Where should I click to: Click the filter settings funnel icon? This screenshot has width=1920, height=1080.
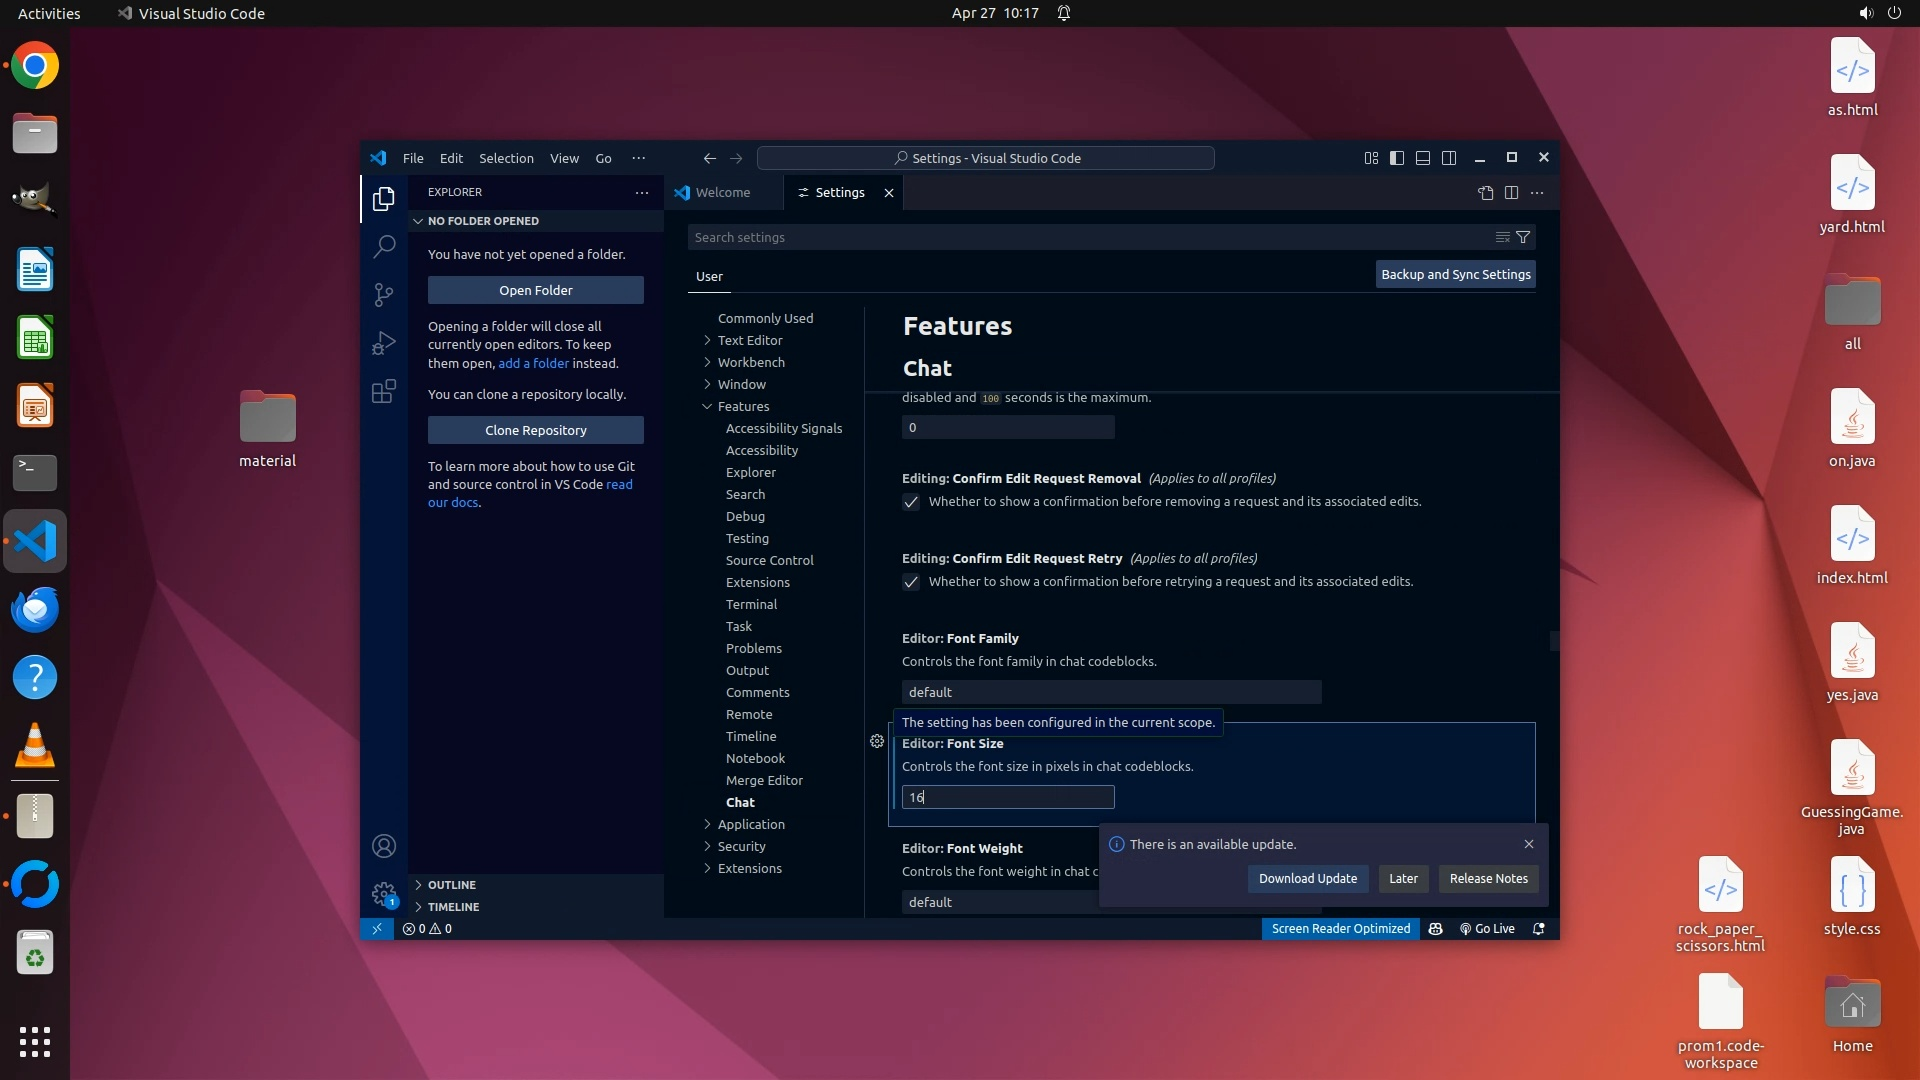click(1523, 237)
